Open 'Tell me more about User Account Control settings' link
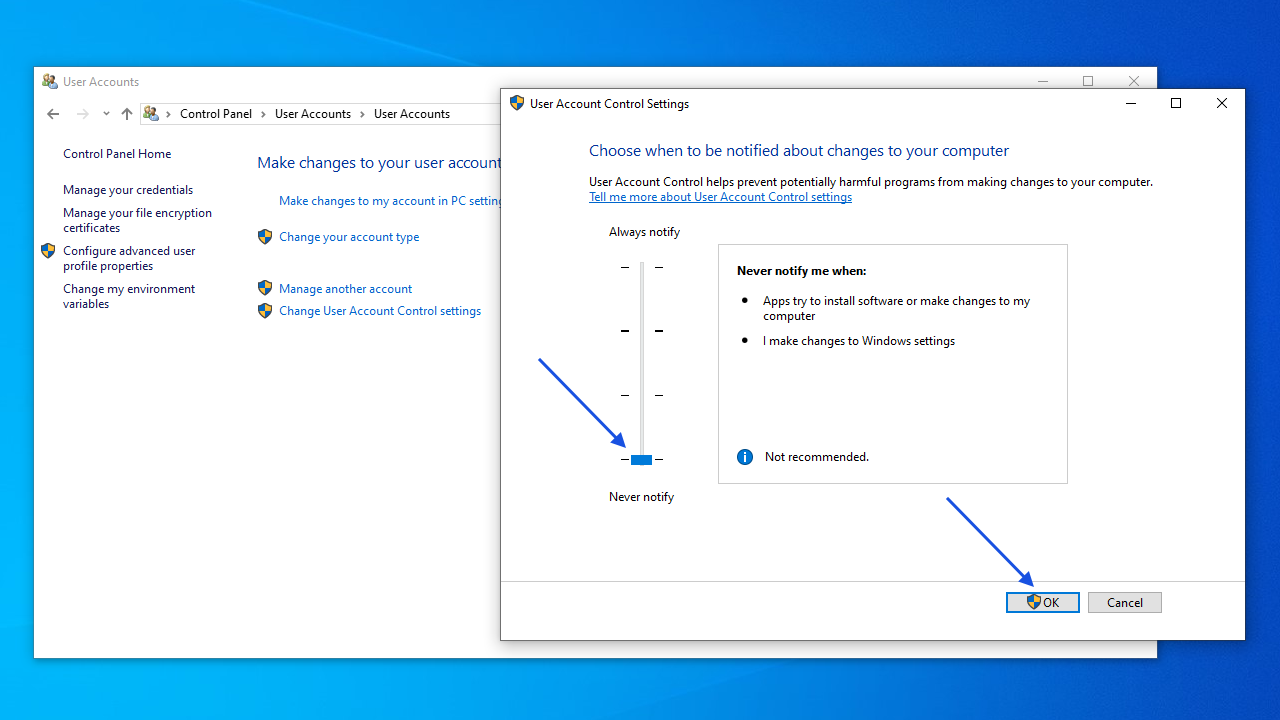The image size is (1280, 720). pos(720,197)
